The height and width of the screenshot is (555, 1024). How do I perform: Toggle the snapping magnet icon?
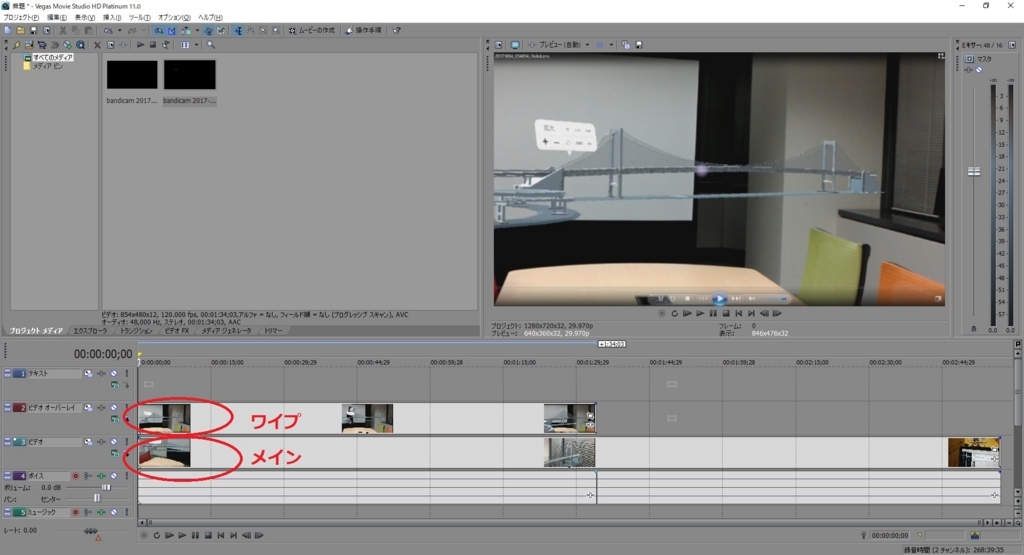158,31
